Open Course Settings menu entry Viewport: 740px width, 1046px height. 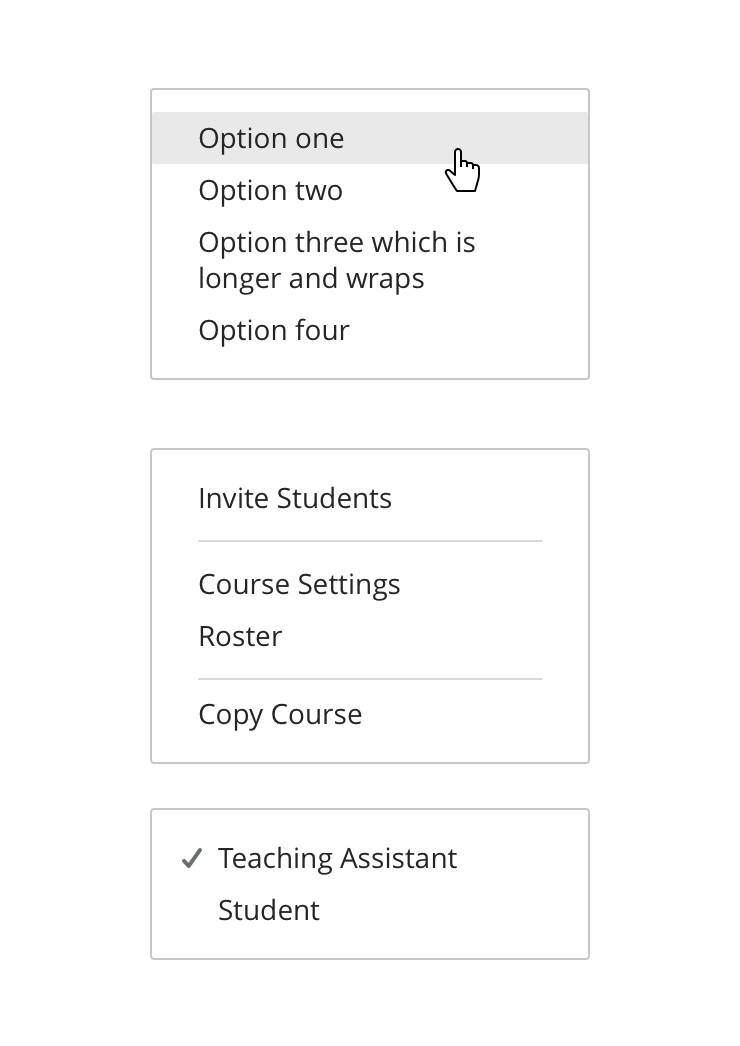(x=299, y=584)
